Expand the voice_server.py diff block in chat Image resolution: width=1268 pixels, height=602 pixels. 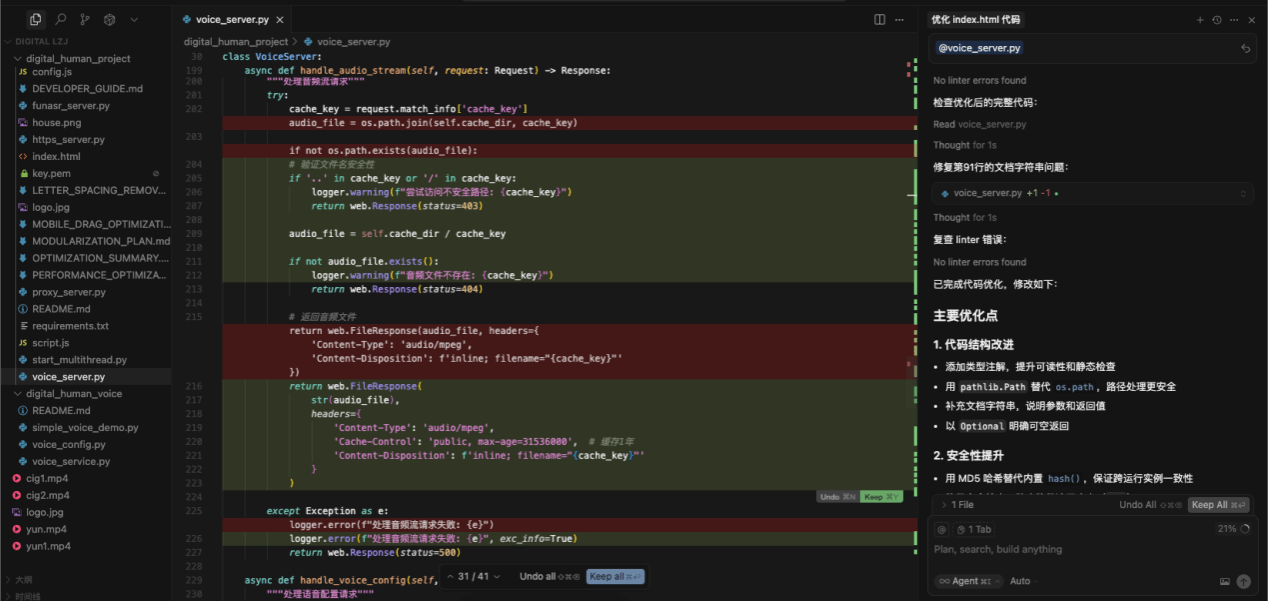[1244, 193]
